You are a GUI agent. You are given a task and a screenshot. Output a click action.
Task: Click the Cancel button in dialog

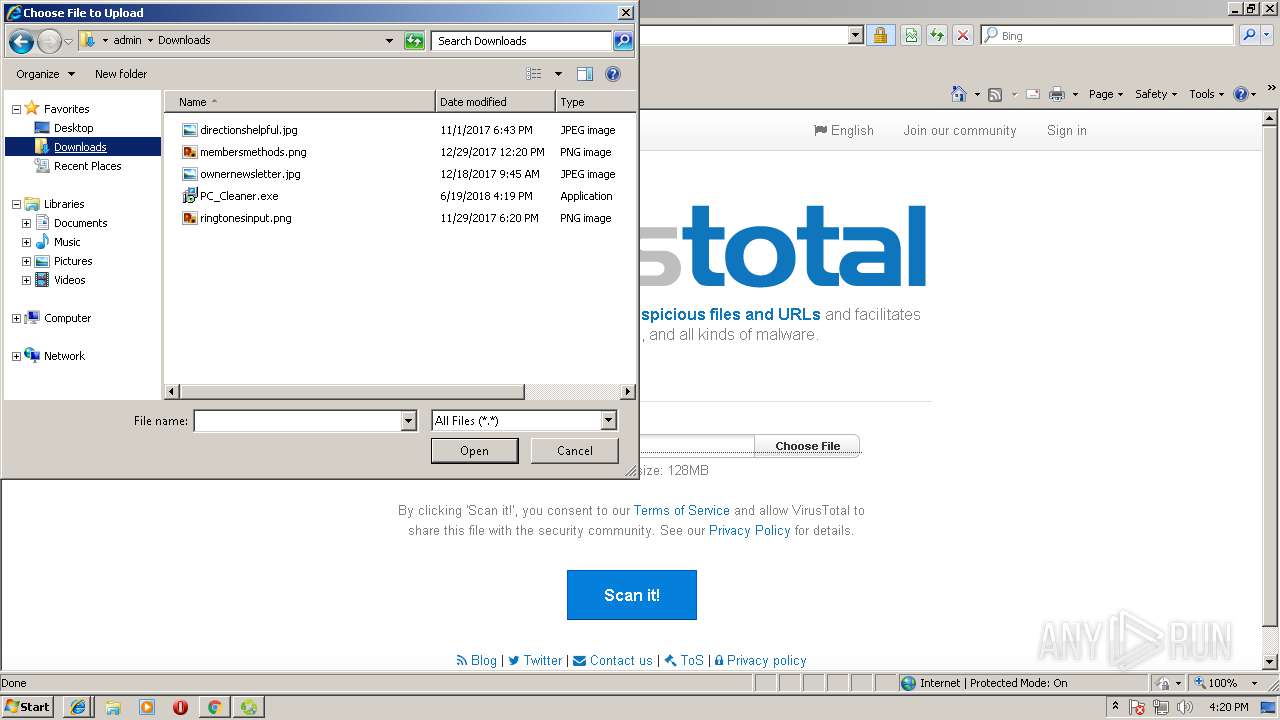pos(575,451)
